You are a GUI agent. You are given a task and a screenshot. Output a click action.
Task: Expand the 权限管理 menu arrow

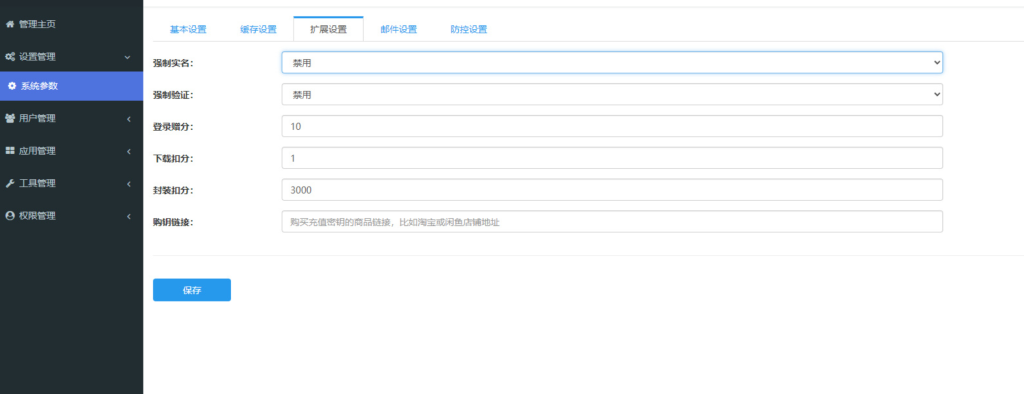click(129, 216)
